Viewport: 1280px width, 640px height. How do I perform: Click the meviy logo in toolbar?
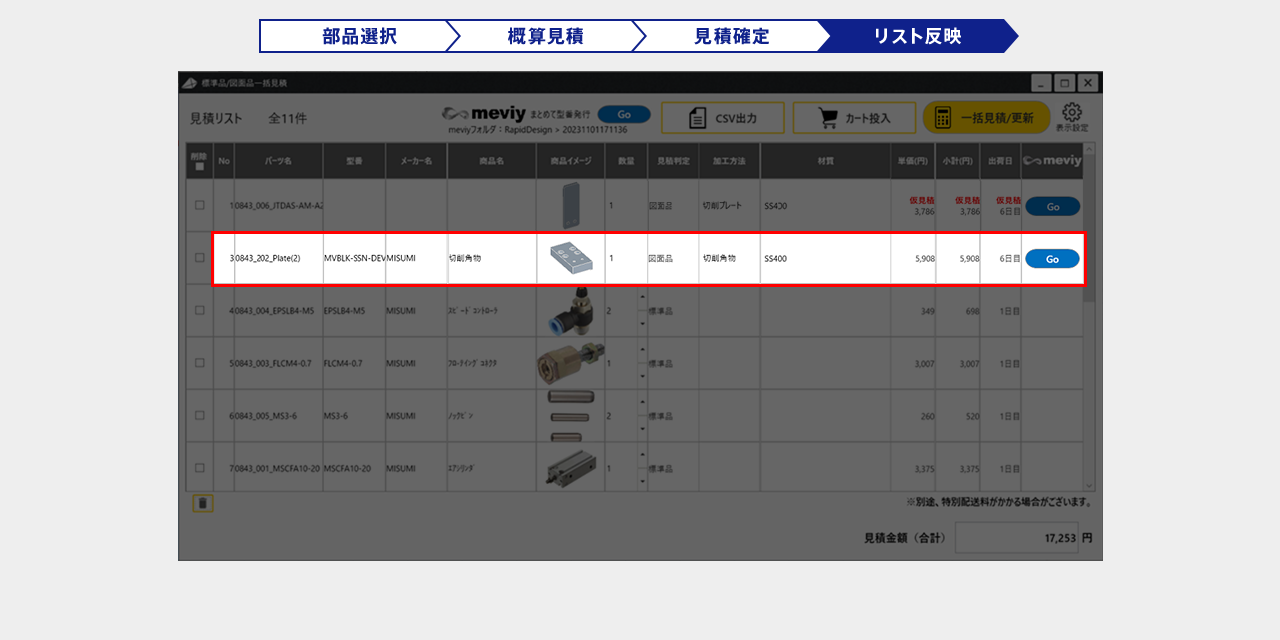(x=484, y=115)
